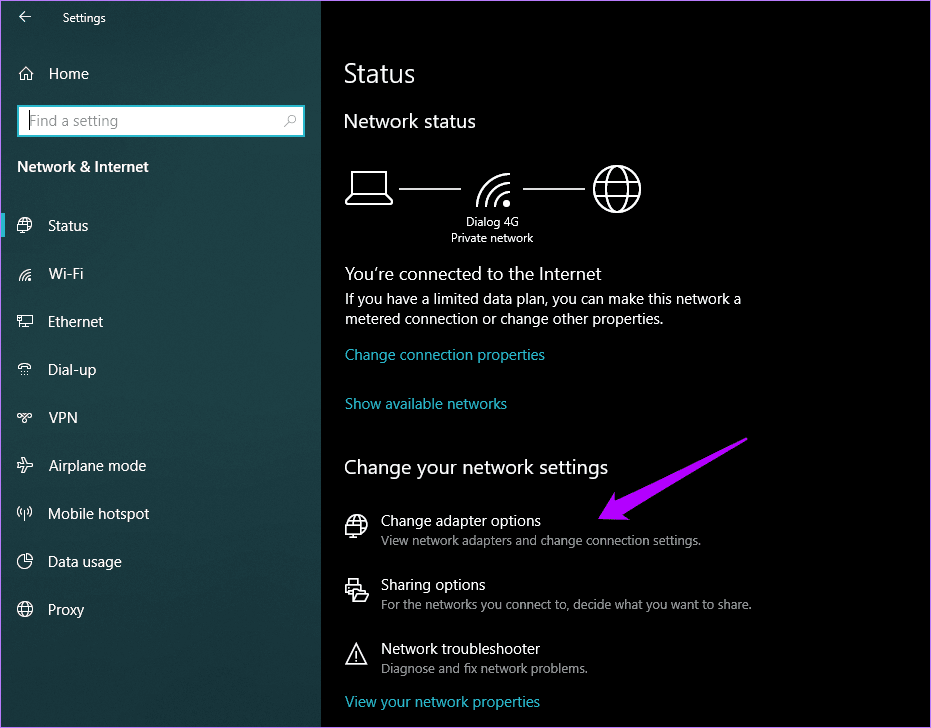Focus the Find a setting search box
This screenshot has height=728, width=931.
click(x=161, y=121)
